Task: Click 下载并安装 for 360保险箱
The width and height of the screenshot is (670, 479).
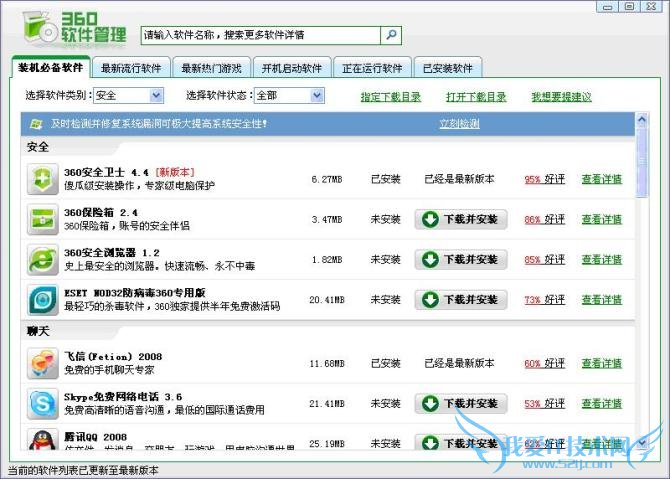Action: (x=461, y=219)
